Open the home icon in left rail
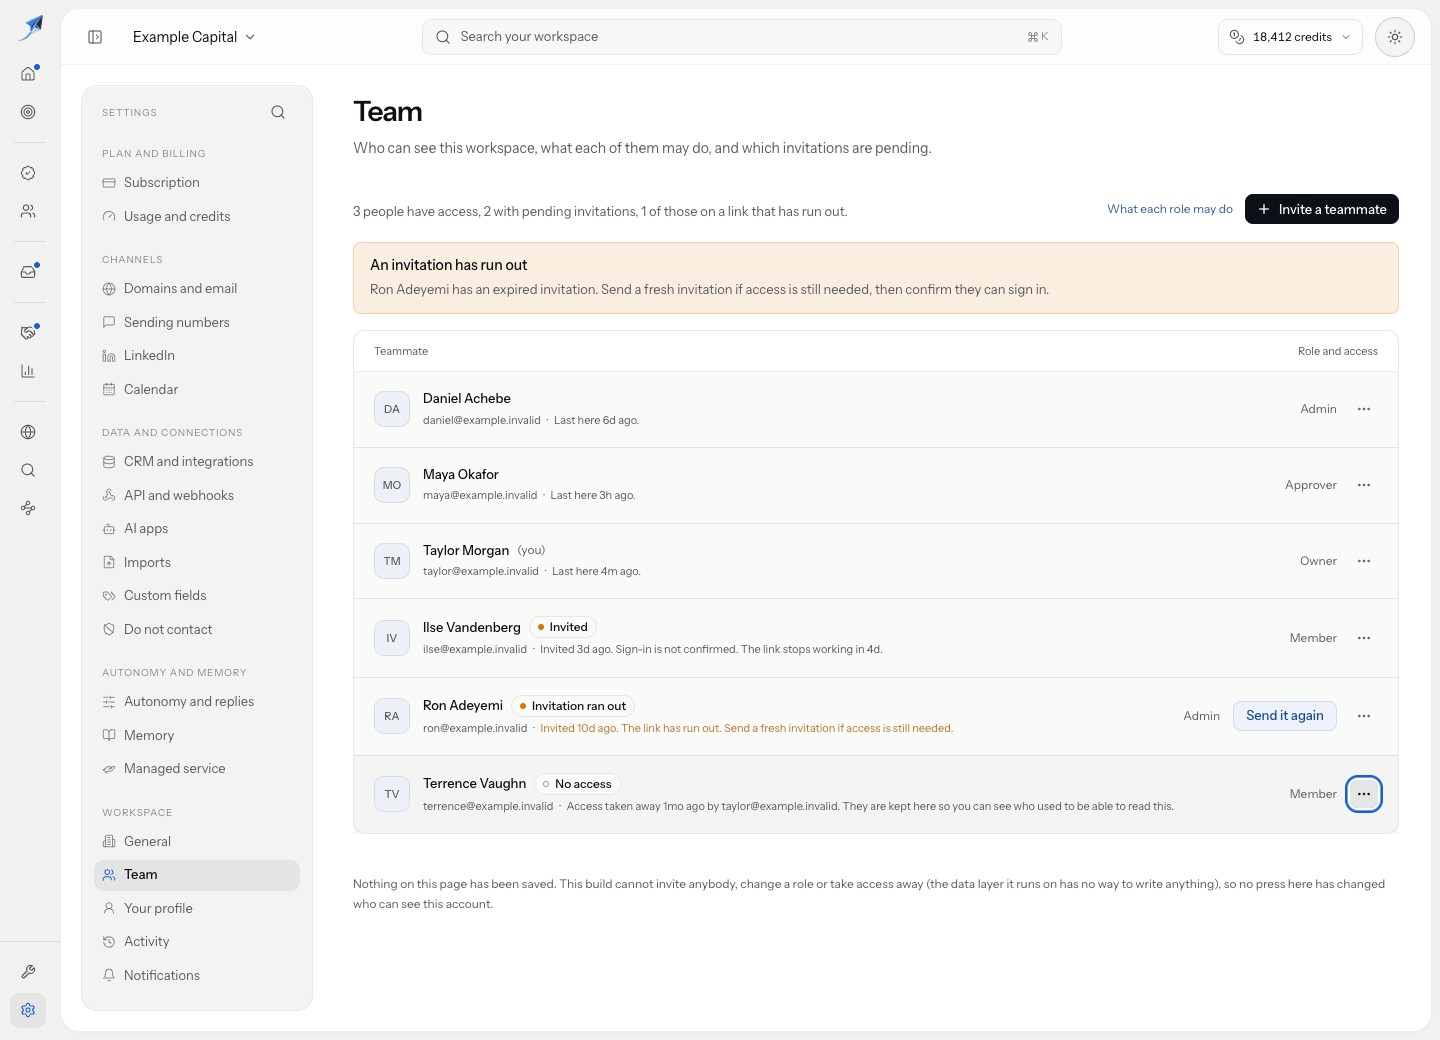This screenshot has height=1040, width=1440. point(28,73)
